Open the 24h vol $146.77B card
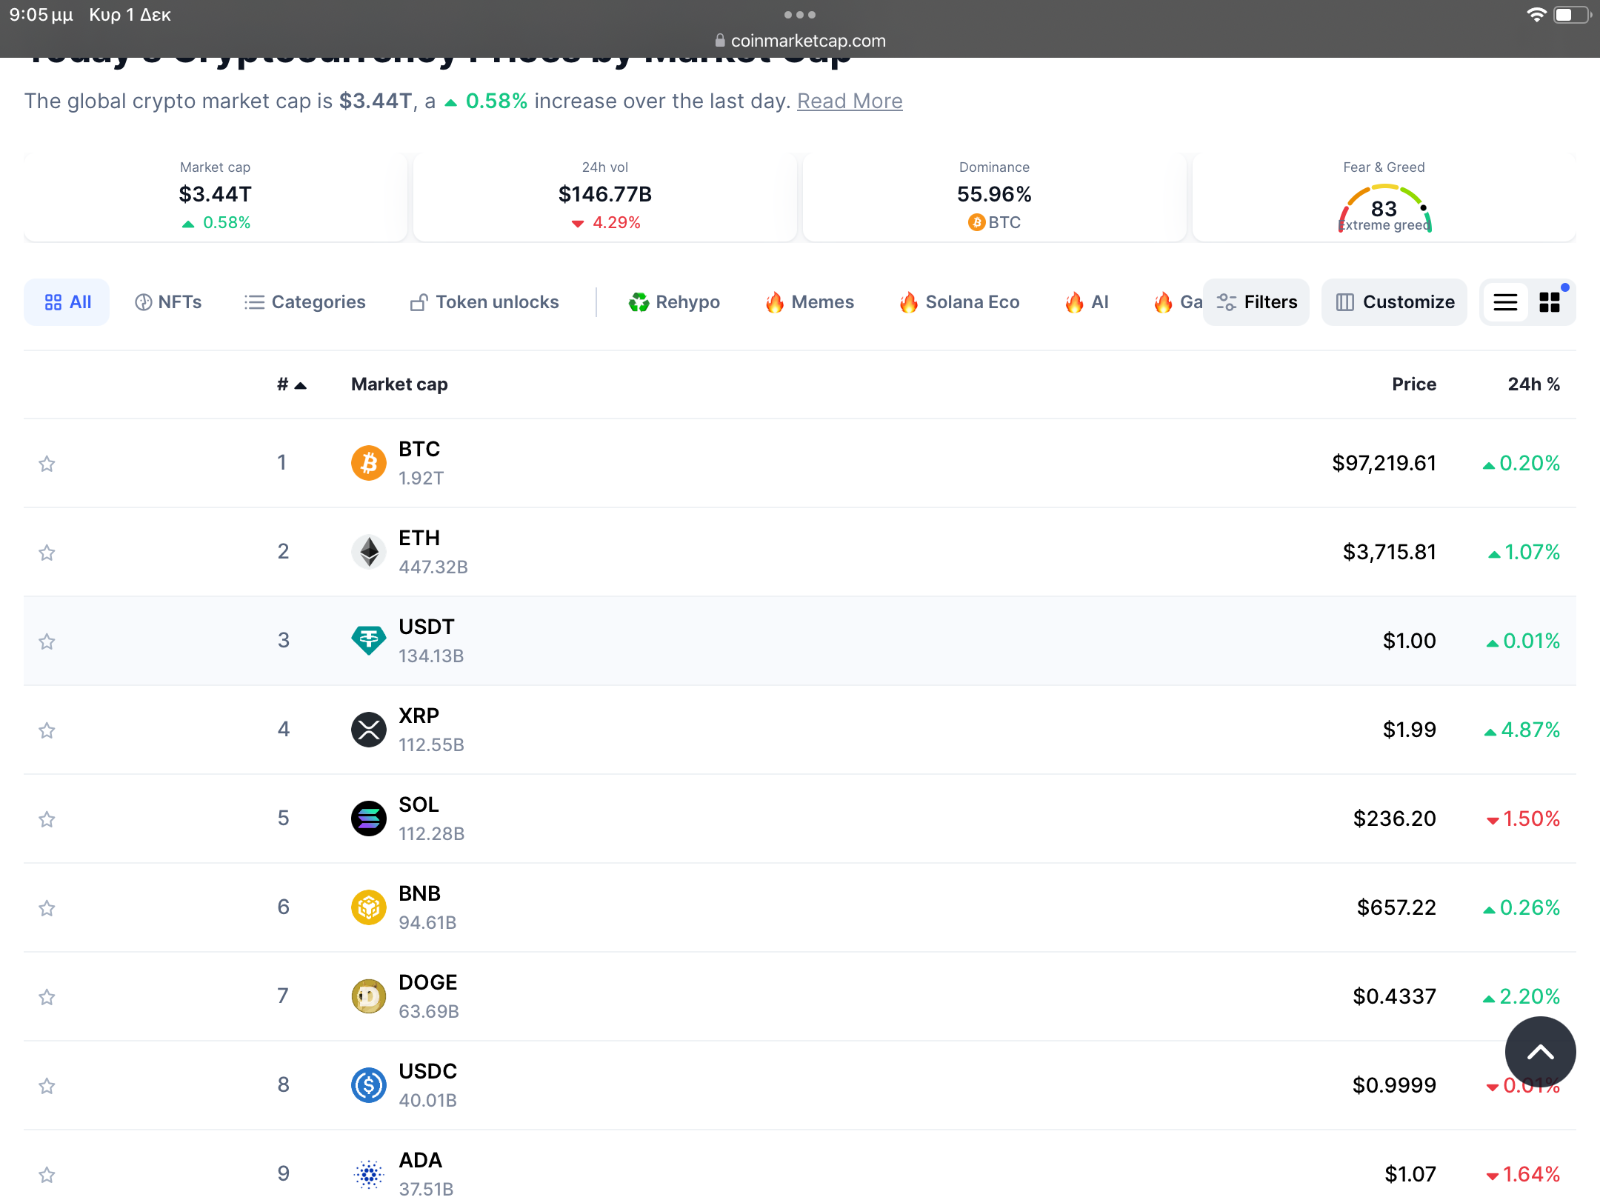Viewport: 1600px width, 1200px height. point(605,196)
